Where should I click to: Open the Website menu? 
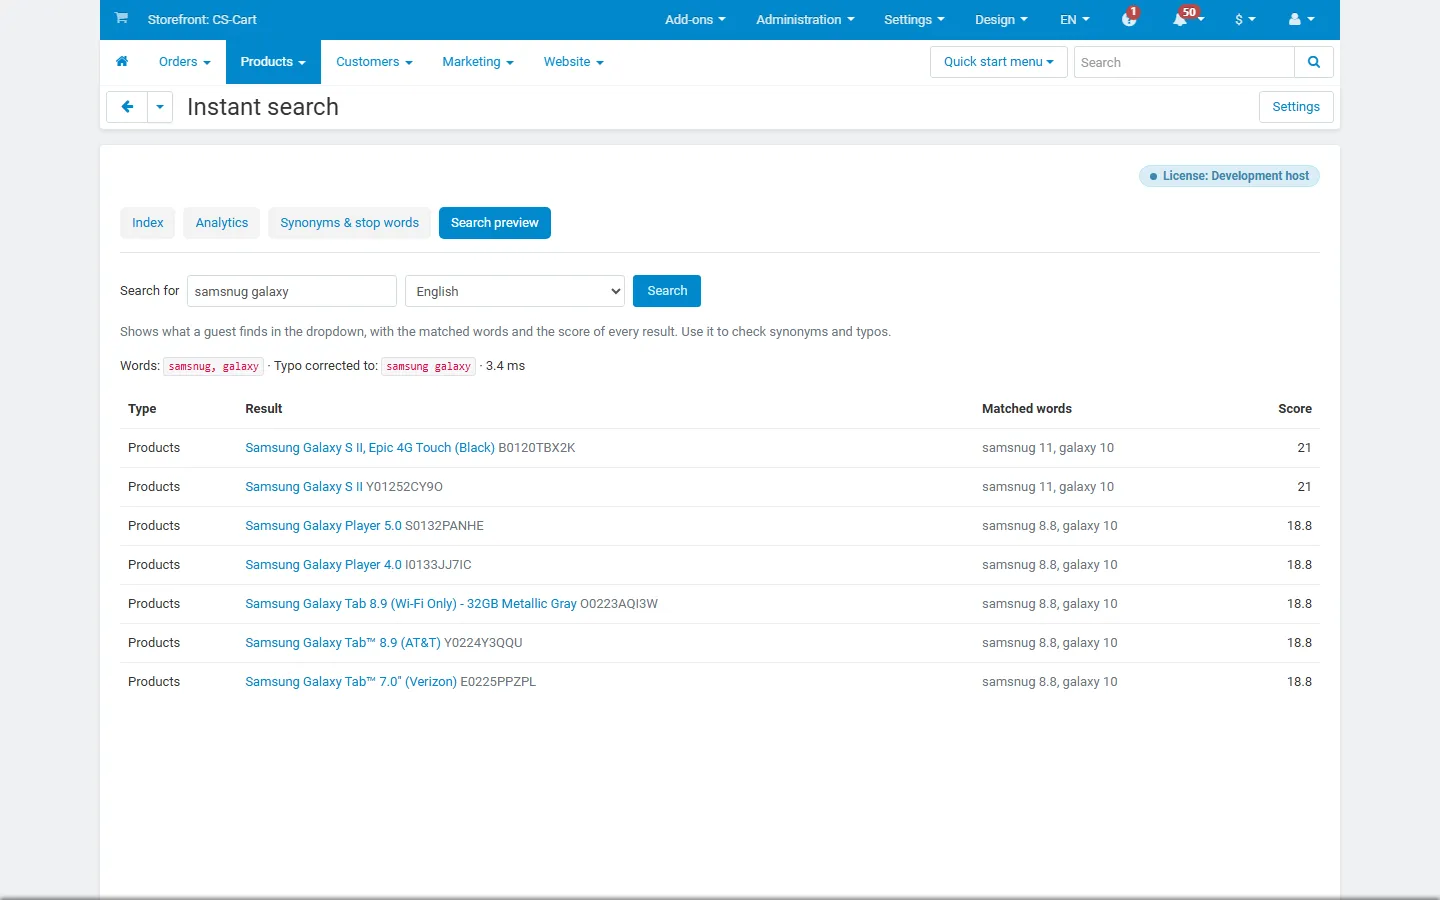574,62
